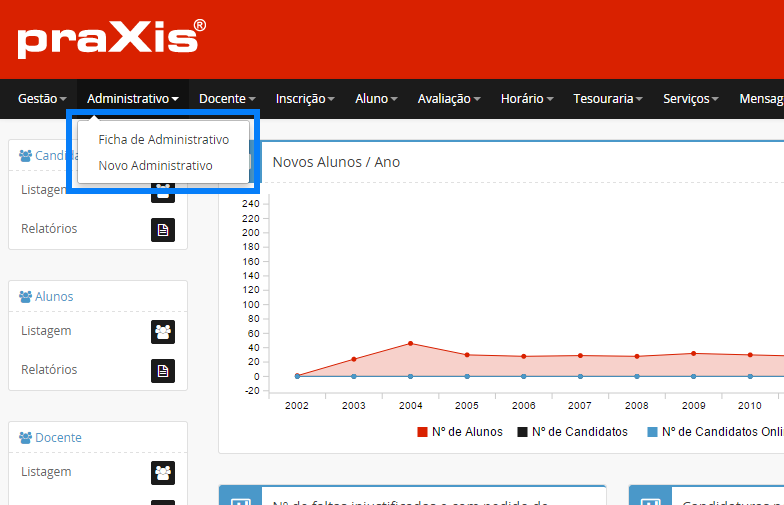Screen dimensions: 784x505
Task: Click the group icon beside Docente heading
Action: (26, 438)
